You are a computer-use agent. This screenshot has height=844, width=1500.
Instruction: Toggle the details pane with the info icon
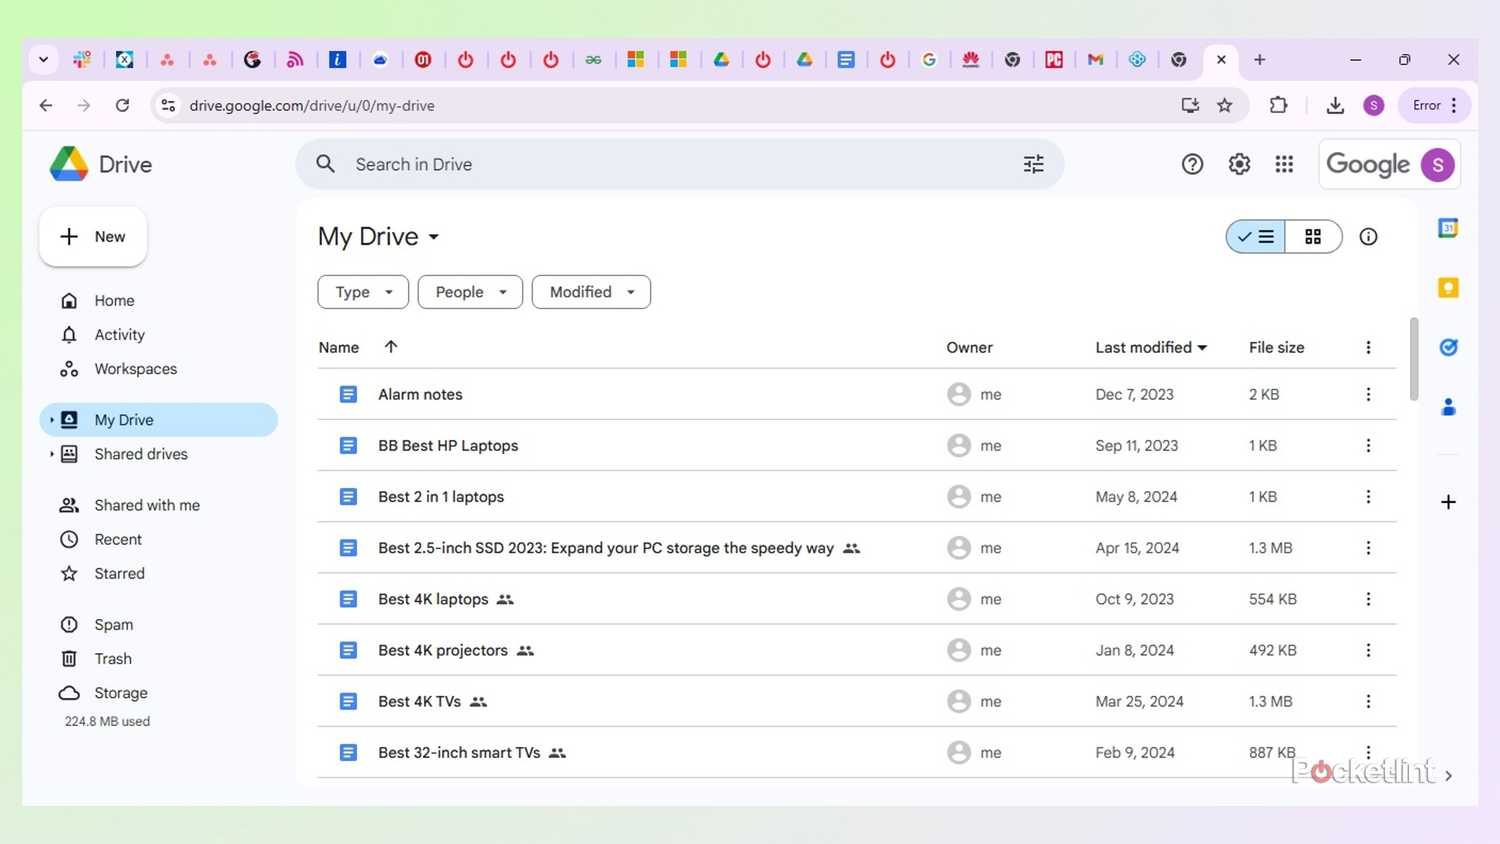click(x=1368, y=237)
